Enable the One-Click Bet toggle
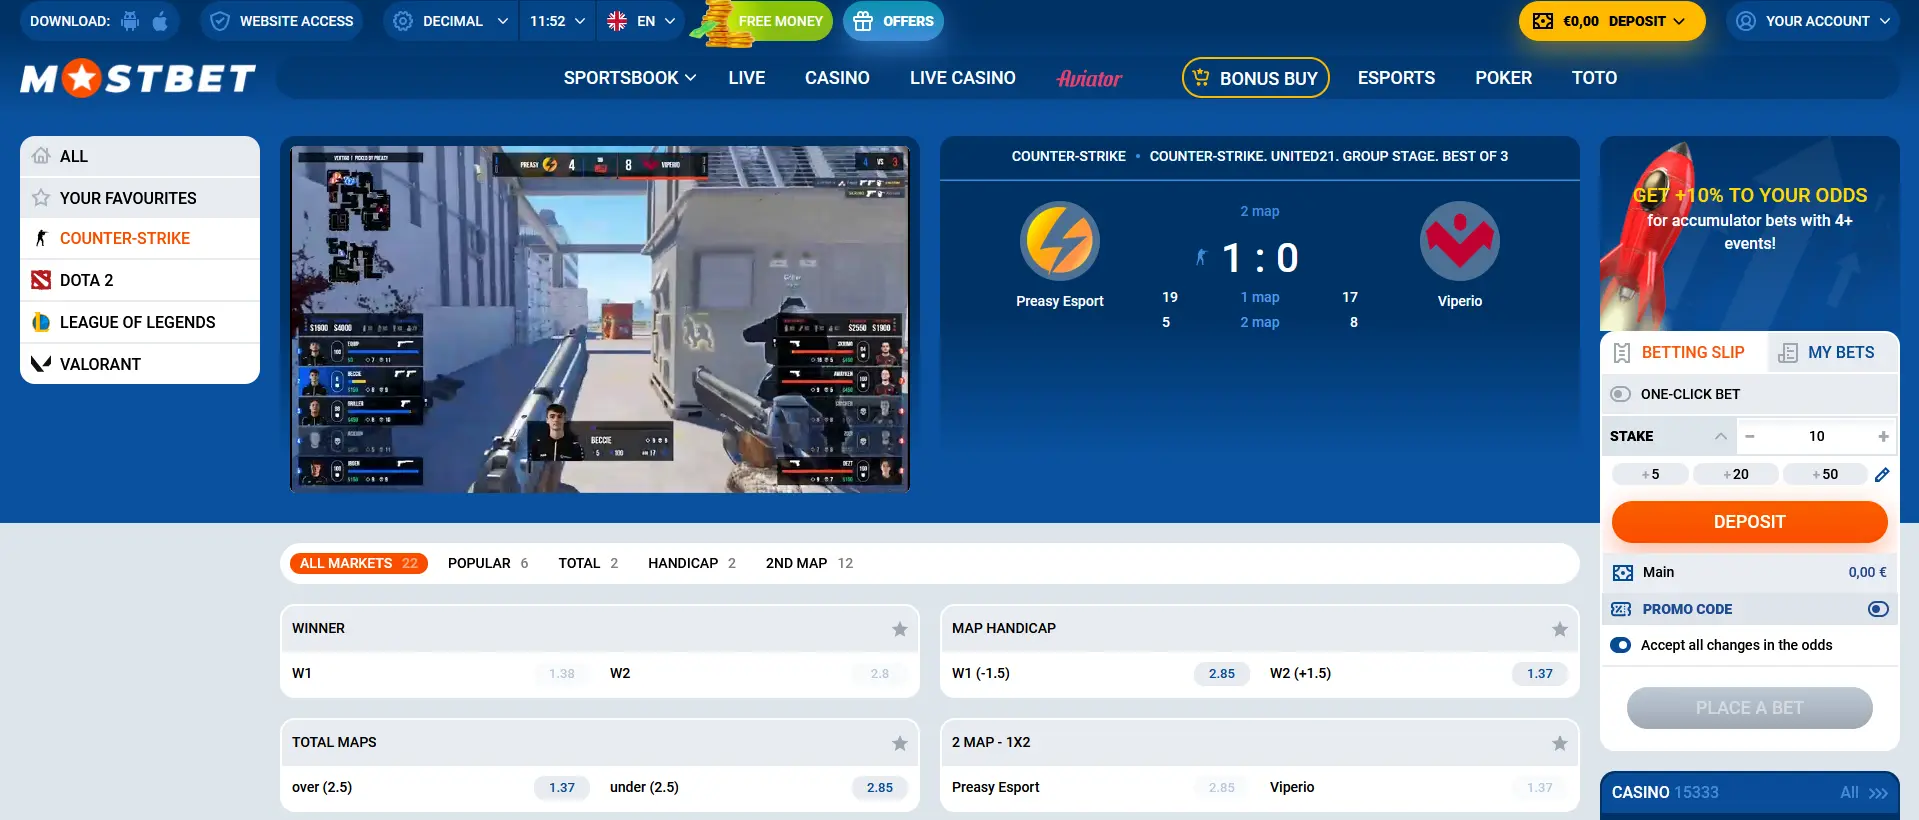The image size is (1919, 820). [1620, 394]
